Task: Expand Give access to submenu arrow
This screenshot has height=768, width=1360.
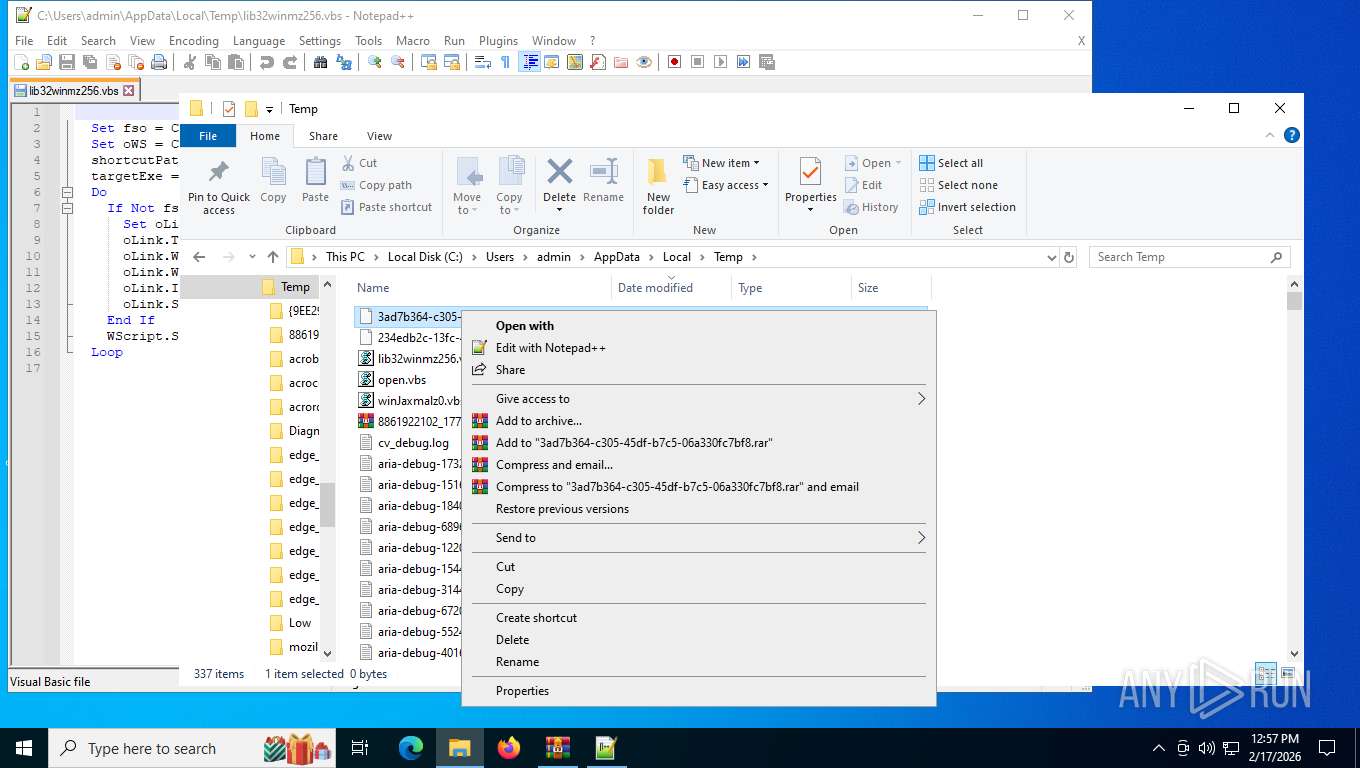Action: tap(921, 399)
